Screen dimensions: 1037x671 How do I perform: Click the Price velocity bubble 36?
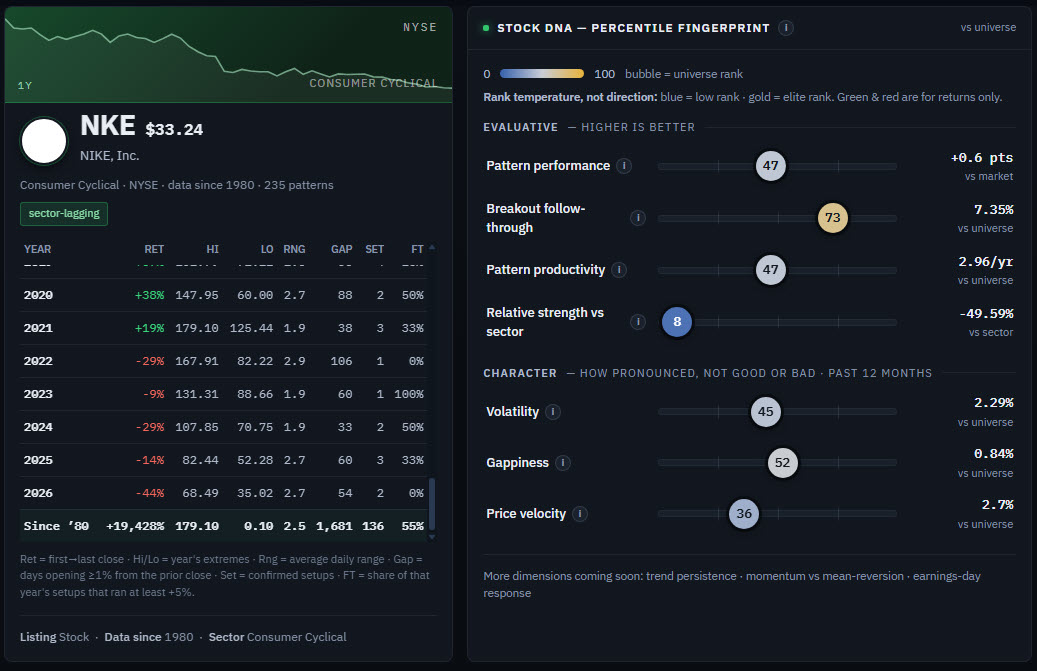744,514
